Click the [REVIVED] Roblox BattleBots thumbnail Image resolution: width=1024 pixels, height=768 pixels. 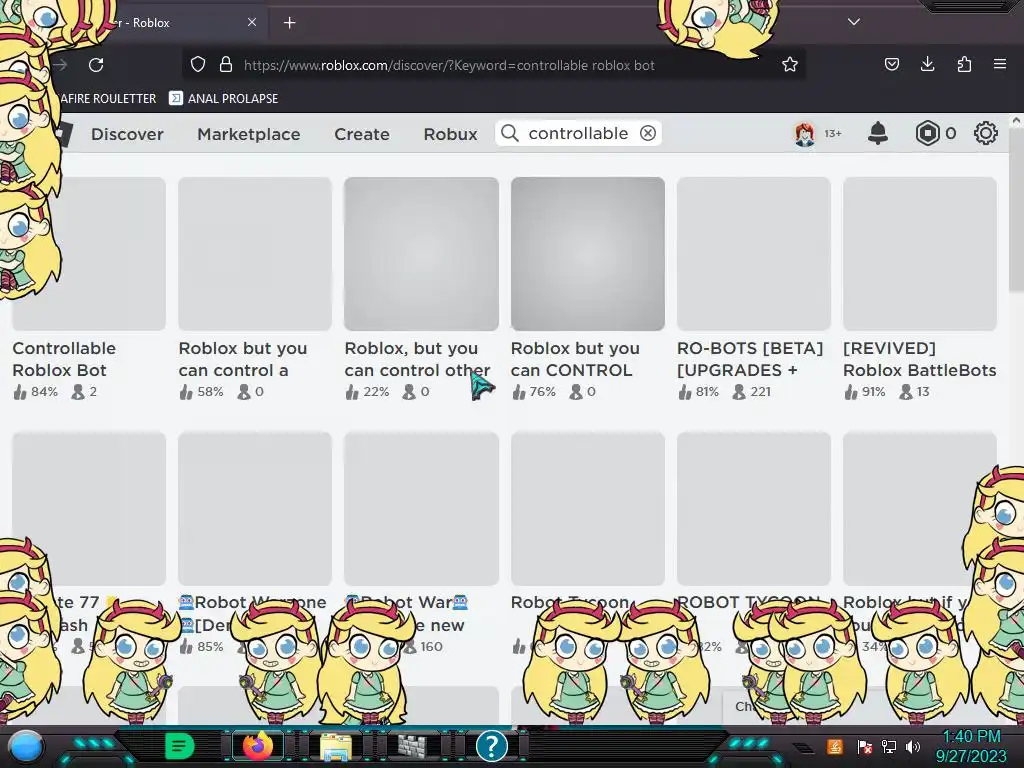pyautogui.click(x=920, y=253)
